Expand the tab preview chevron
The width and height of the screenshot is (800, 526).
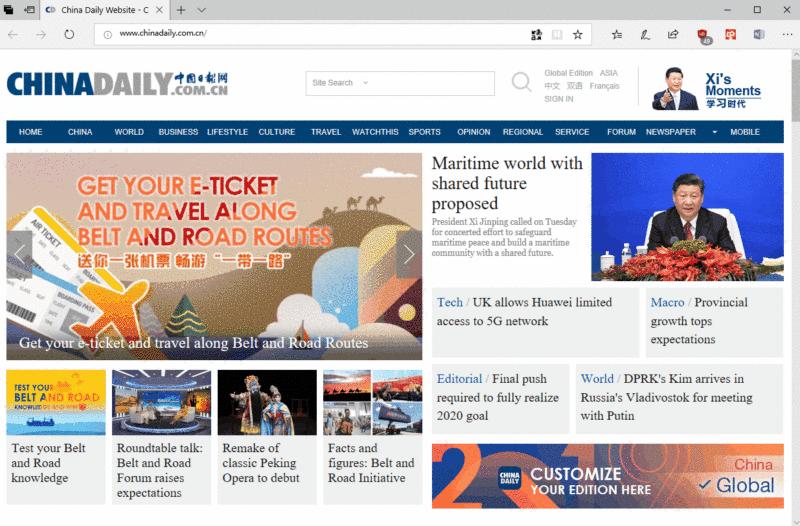pos(202,10)
